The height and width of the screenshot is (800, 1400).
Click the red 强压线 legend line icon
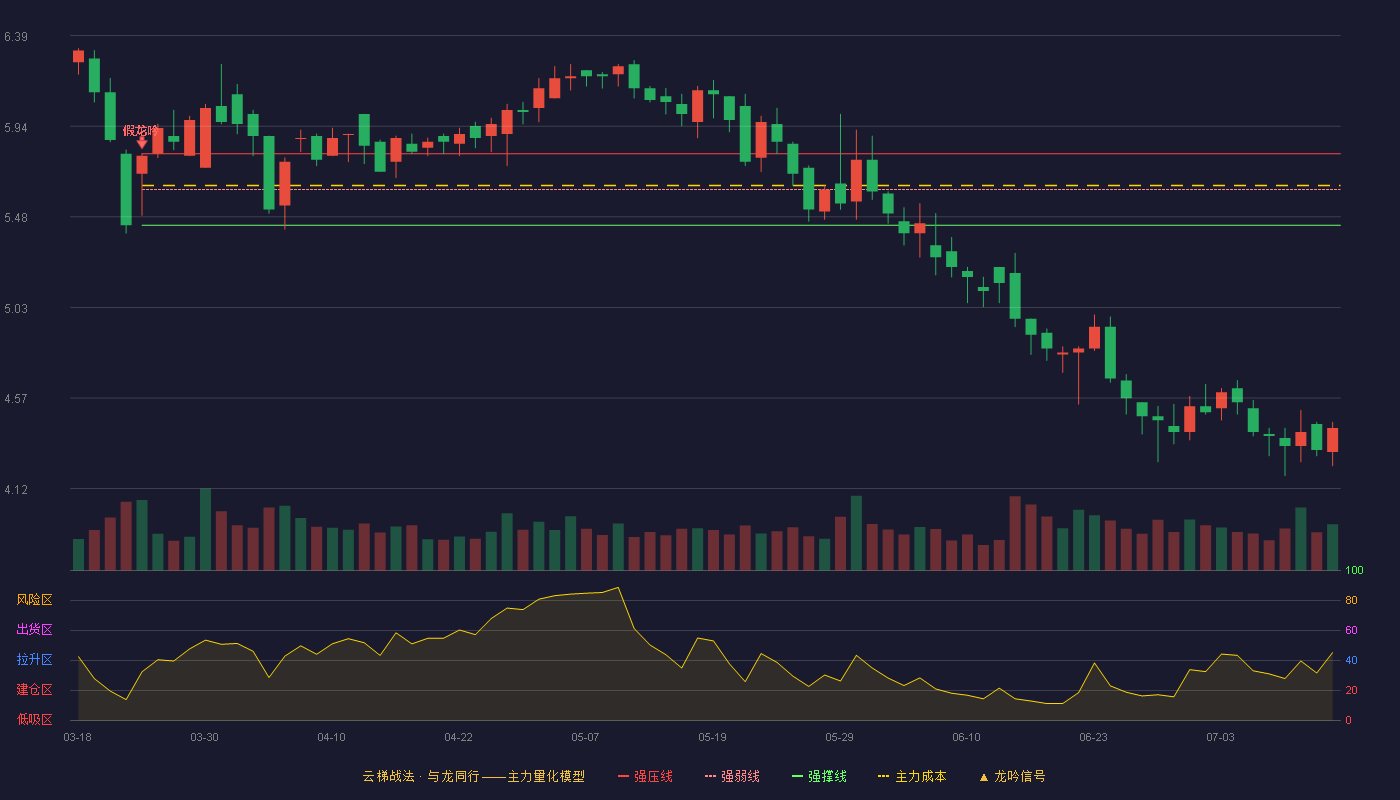623,776
